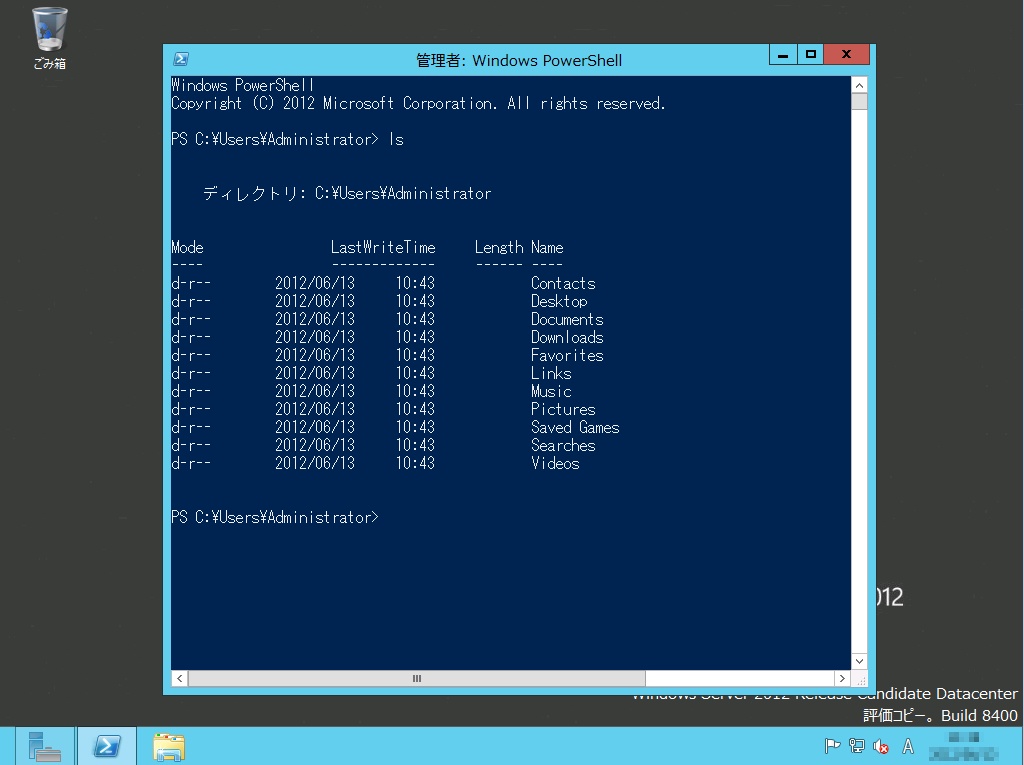1024x765 pixels.
Task: Click the vertical scrollbar thumb
Action: point(859,102)
